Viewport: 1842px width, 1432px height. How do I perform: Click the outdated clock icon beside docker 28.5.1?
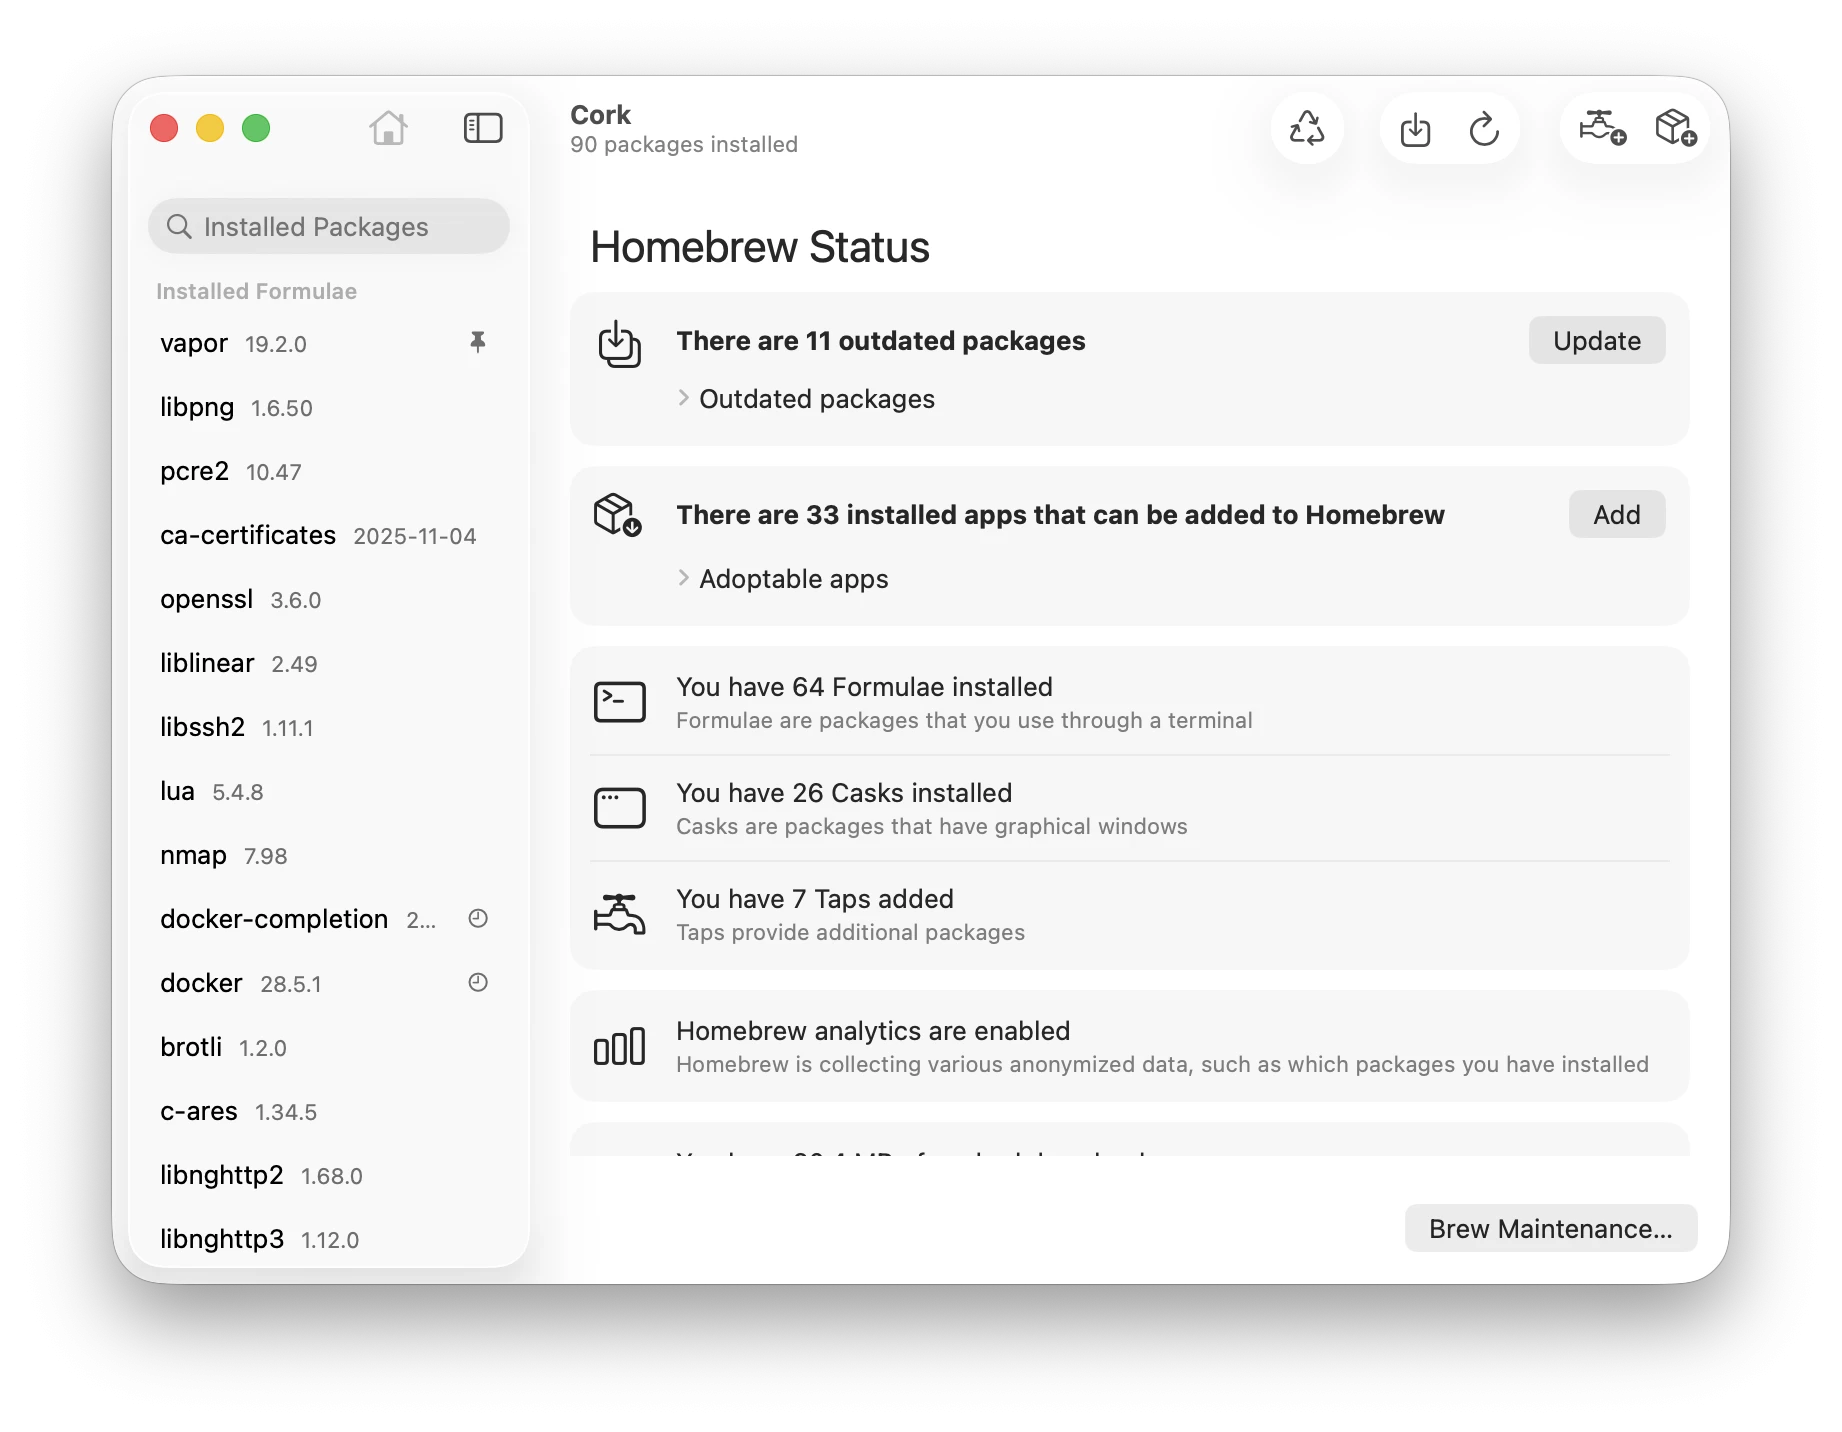pyautogui.click(x=478, y=983)
